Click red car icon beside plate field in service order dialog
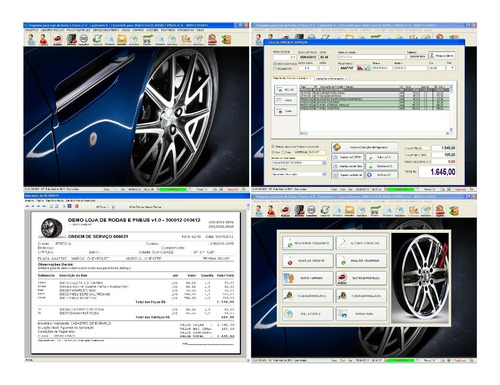500x385 pixels. [360, 68]
